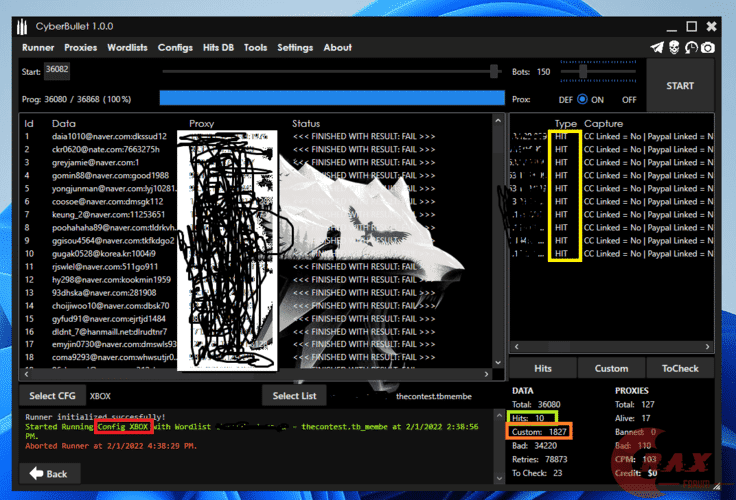This screenshot has width=736, height=500.
Task: Click the Capture column header
Action: pyautogui.click(x=603, y=124)
